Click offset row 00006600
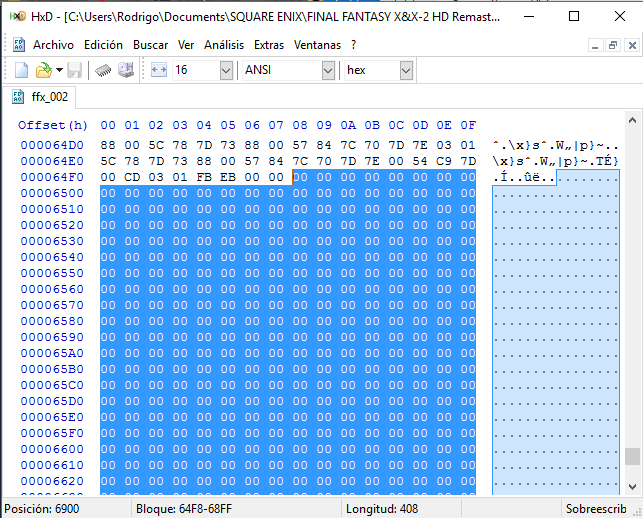Viewport: 643px width, 518px height. coord(52,449)
